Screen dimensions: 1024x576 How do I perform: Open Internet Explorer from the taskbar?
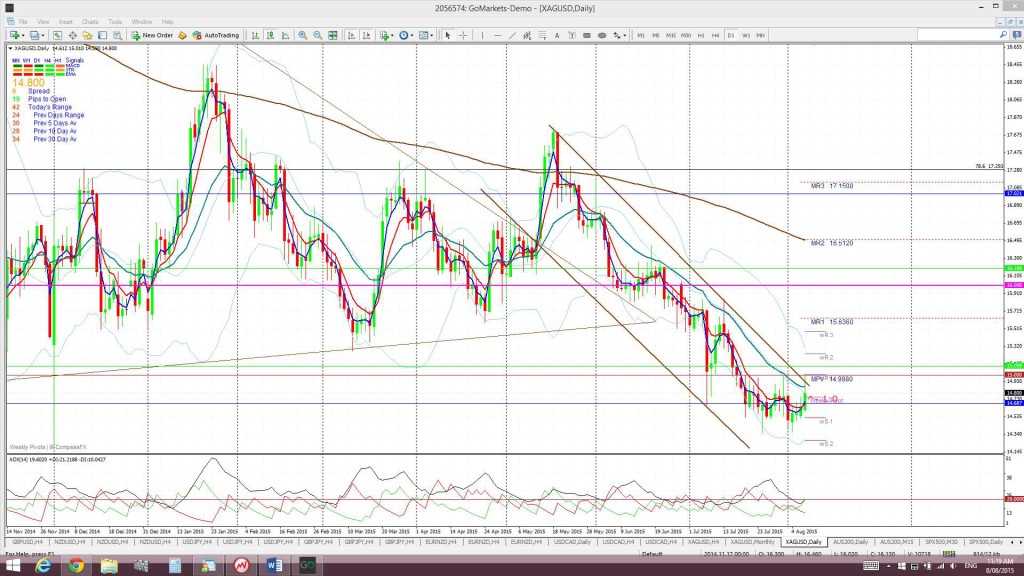click(43, 565)
